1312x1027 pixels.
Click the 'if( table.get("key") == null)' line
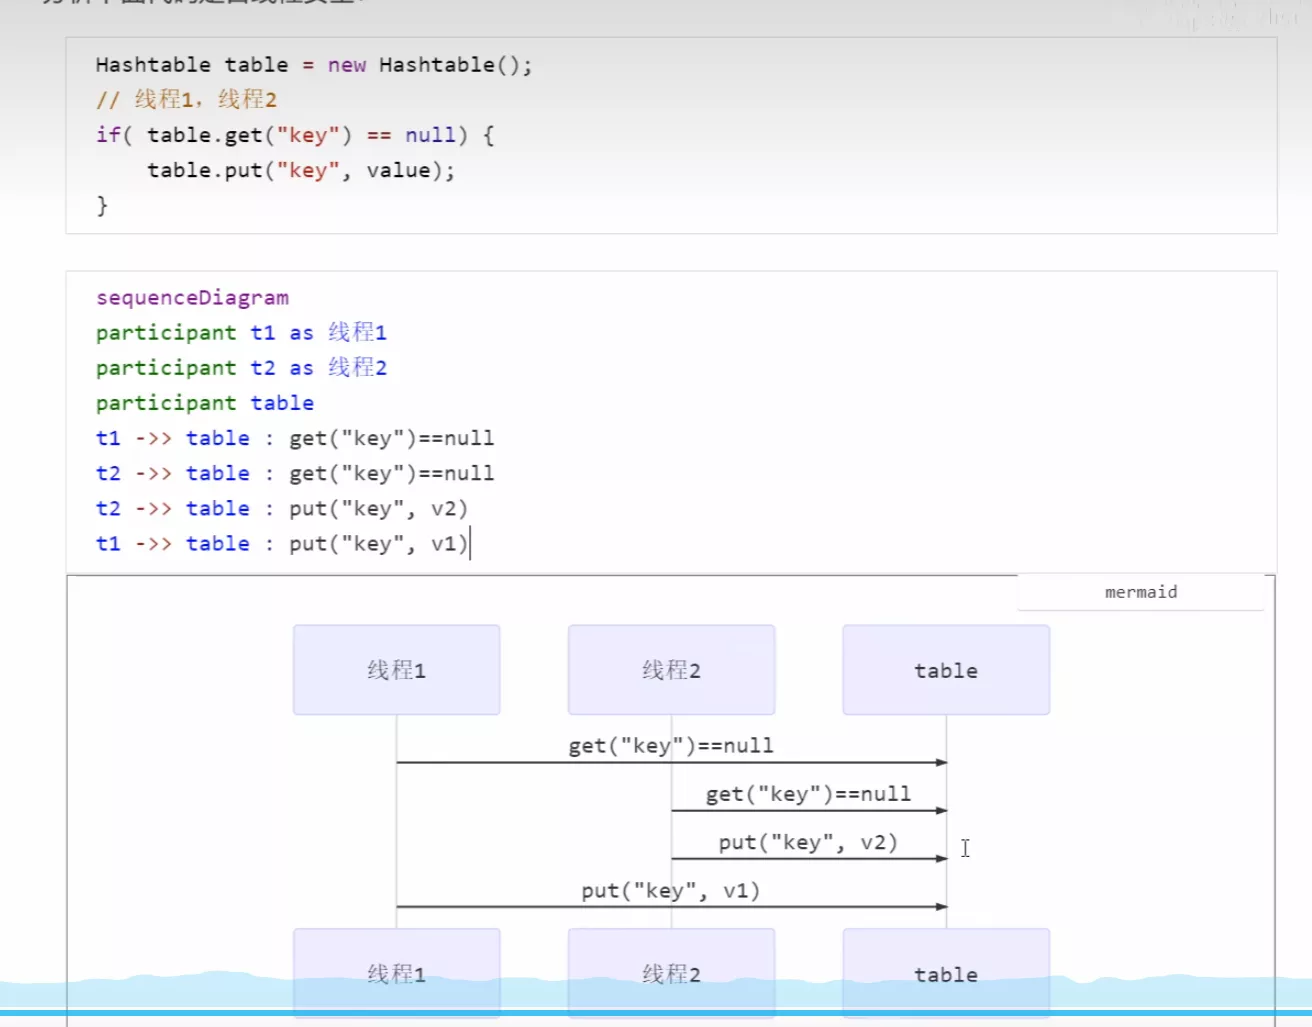[295, 135]
